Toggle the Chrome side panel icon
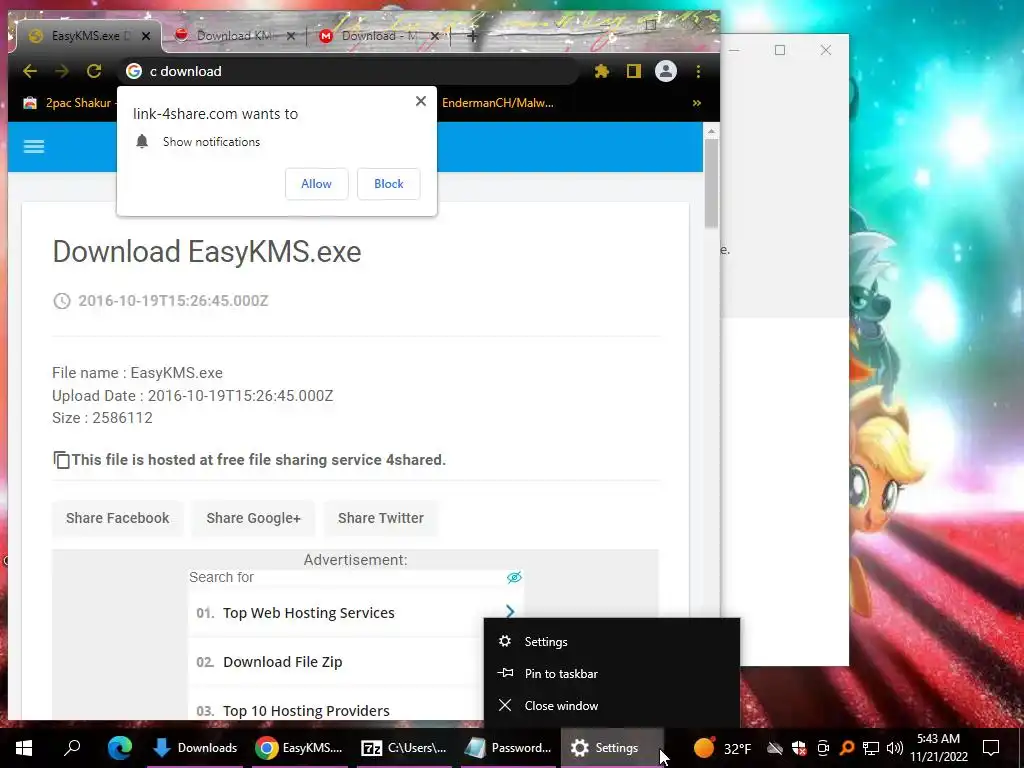The image size is (1024, 768). coord(633,71)
